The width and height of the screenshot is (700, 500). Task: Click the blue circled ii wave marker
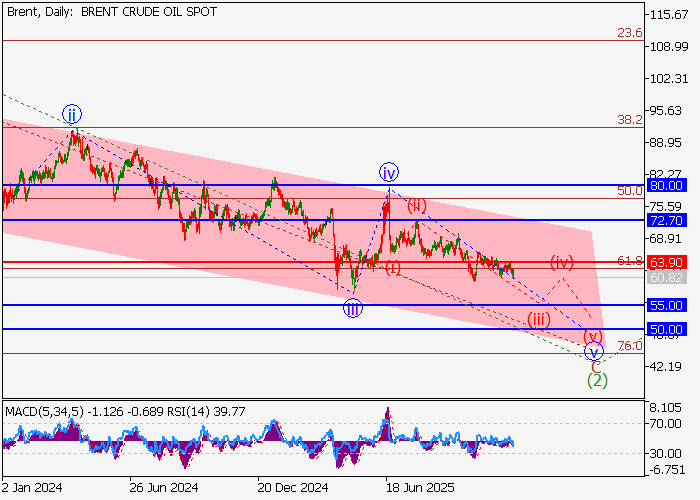point(72,113)
